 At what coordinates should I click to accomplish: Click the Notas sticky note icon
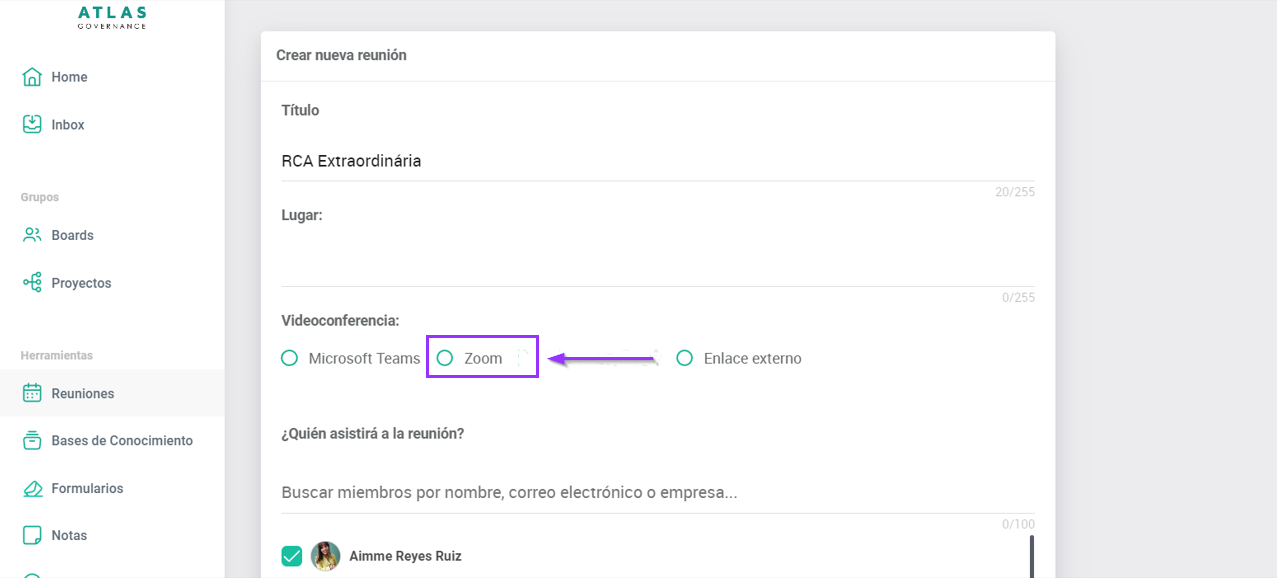tap(32, 536)
